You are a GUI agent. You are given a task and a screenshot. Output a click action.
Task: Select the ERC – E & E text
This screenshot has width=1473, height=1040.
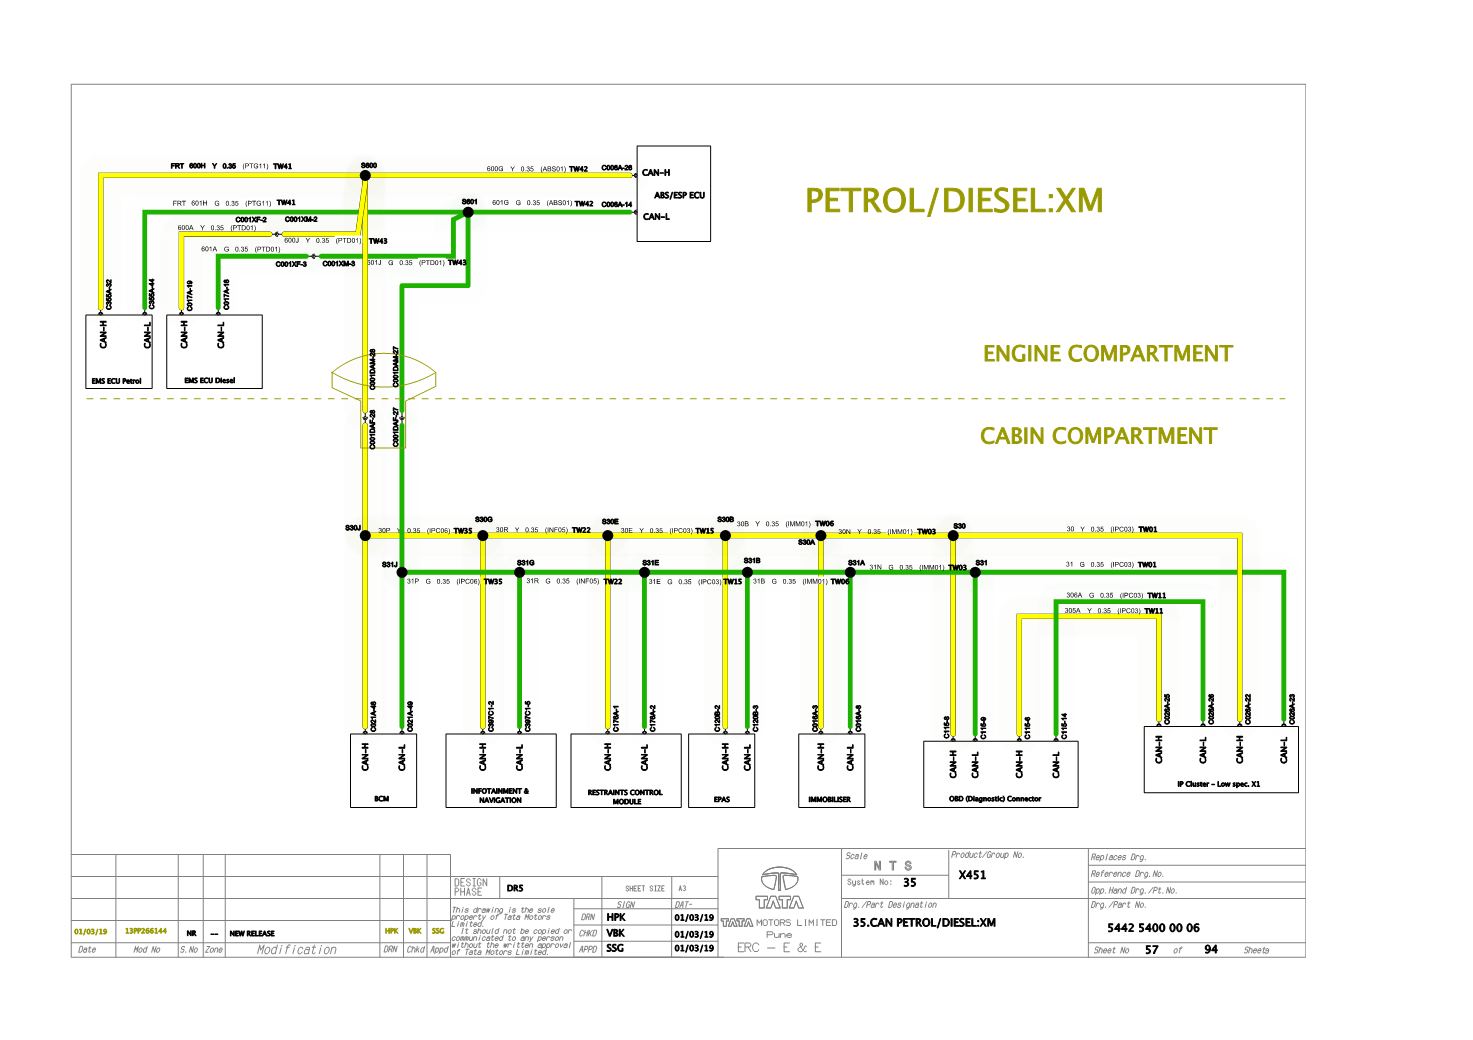[x=779, y=948]
